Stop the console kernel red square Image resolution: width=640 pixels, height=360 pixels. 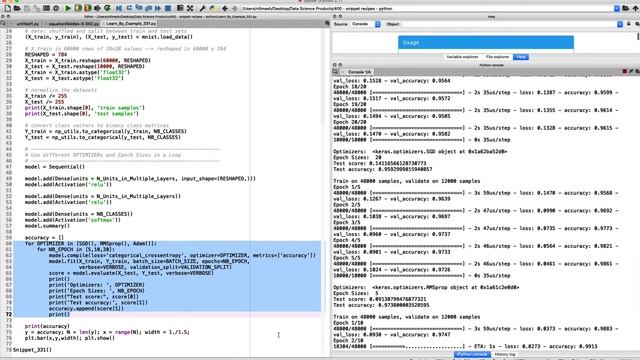point(624,71)
